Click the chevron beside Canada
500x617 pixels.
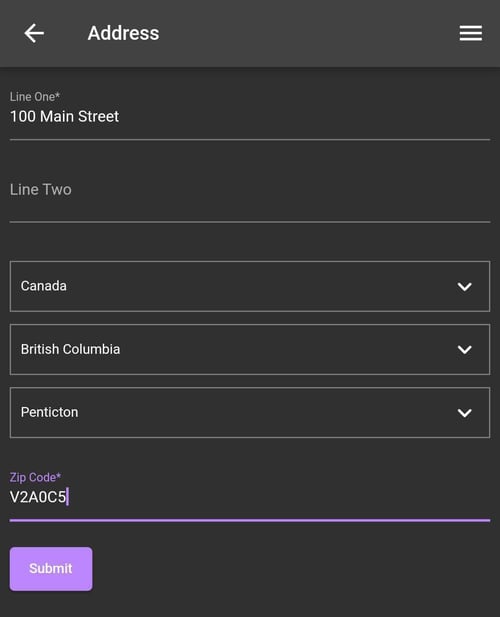click(x=465, y=286)
